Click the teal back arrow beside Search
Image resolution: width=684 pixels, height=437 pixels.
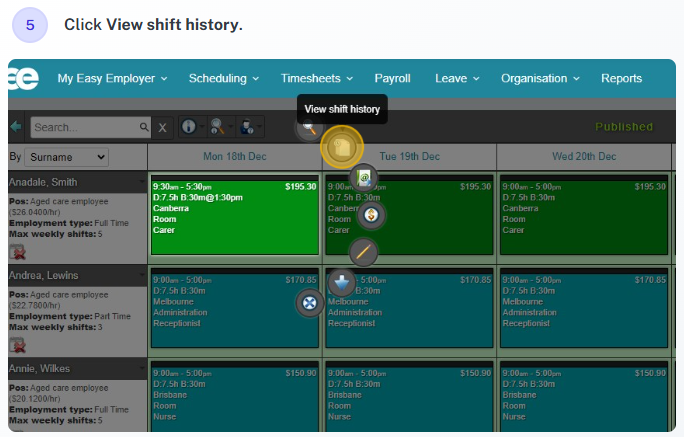click(16, 127)
